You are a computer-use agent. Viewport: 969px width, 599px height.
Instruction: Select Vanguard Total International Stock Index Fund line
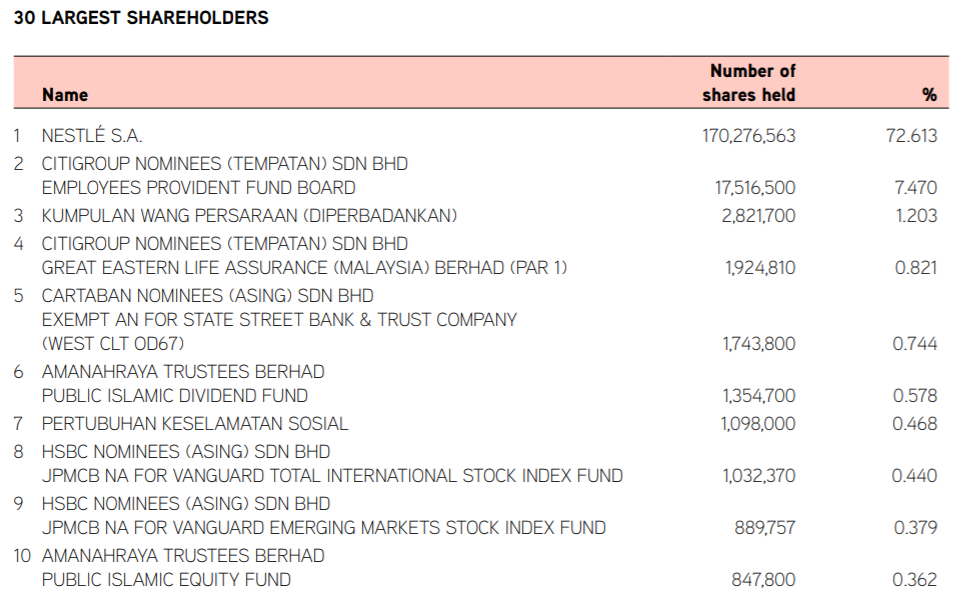click(332, 475)
